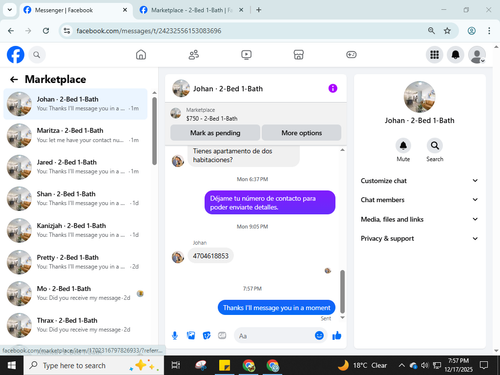Search in conversation using the Search icon
Screen dimensions: 500x375
(435, 146)
